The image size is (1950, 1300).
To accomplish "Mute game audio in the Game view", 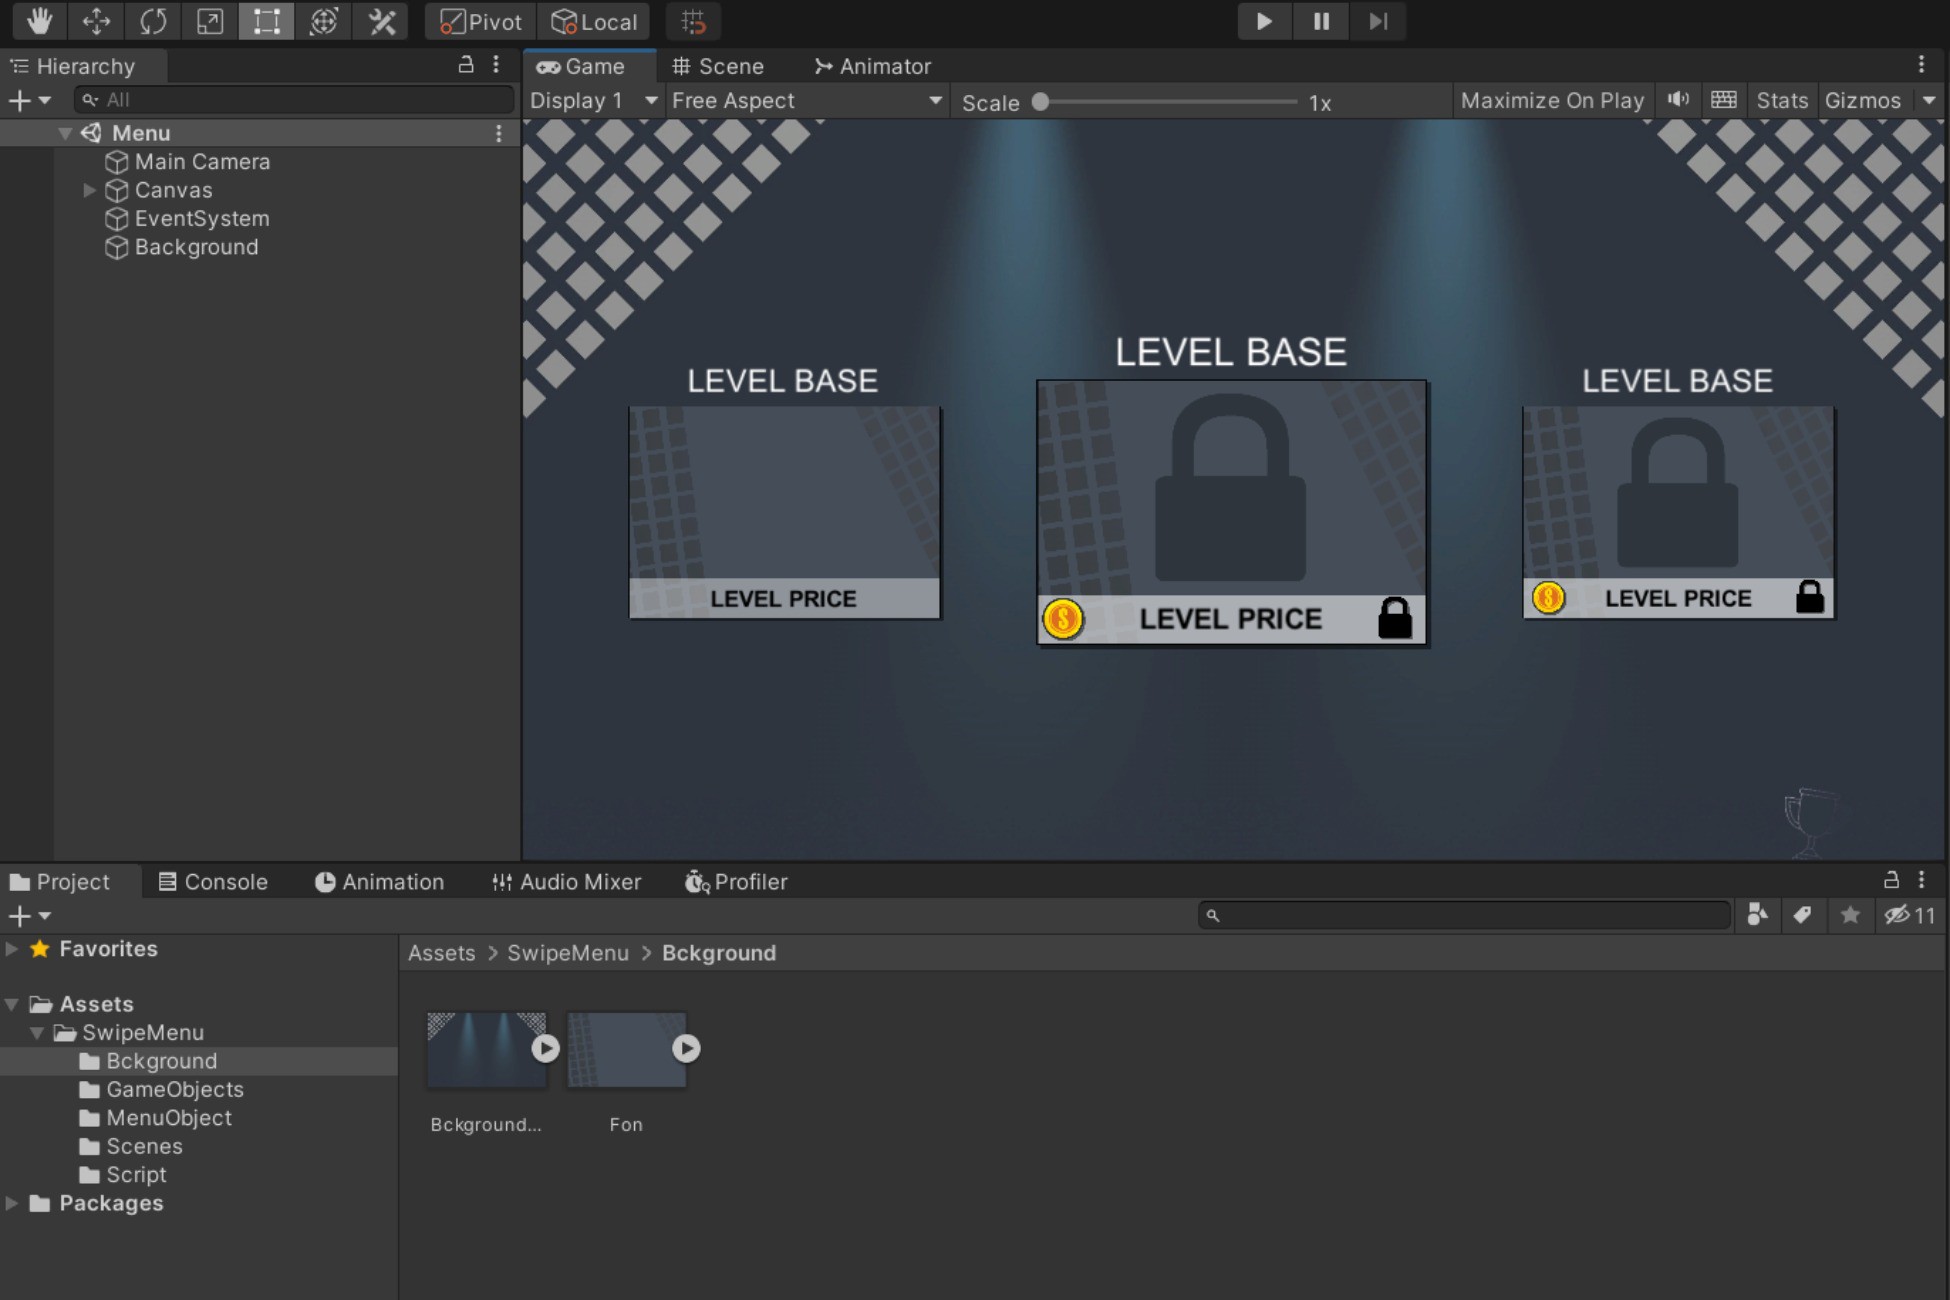I will 1679,100.
